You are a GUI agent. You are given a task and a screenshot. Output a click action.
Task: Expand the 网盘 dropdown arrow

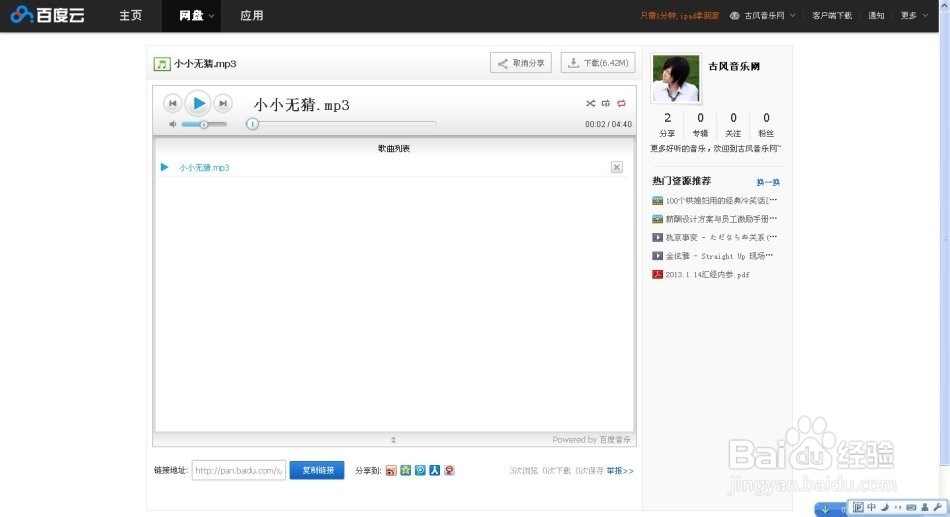point(211,16)
